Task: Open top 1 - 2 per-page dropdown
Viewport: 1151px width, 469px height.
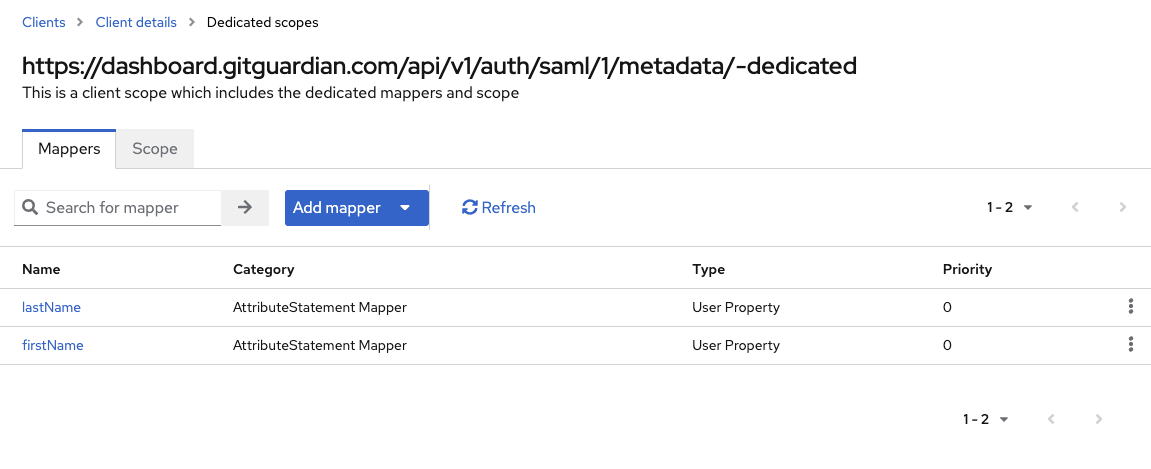Action: (x=1010, y=208)
